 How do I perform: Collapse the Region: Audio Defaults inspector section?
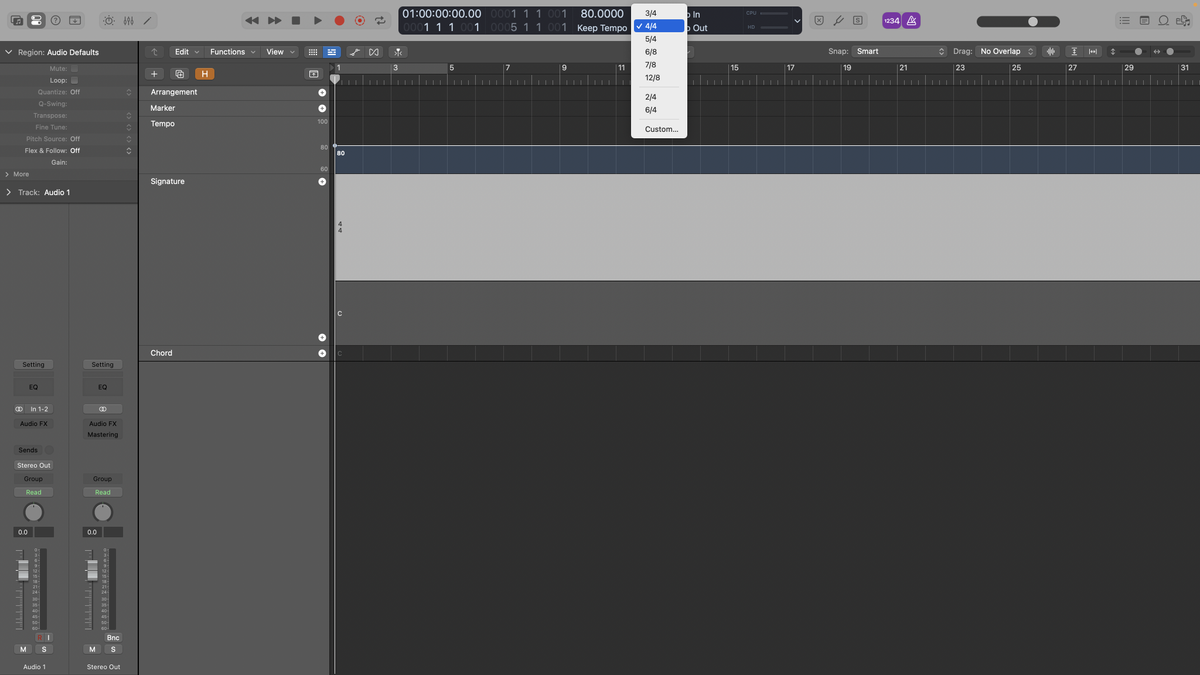coord(8,51)
